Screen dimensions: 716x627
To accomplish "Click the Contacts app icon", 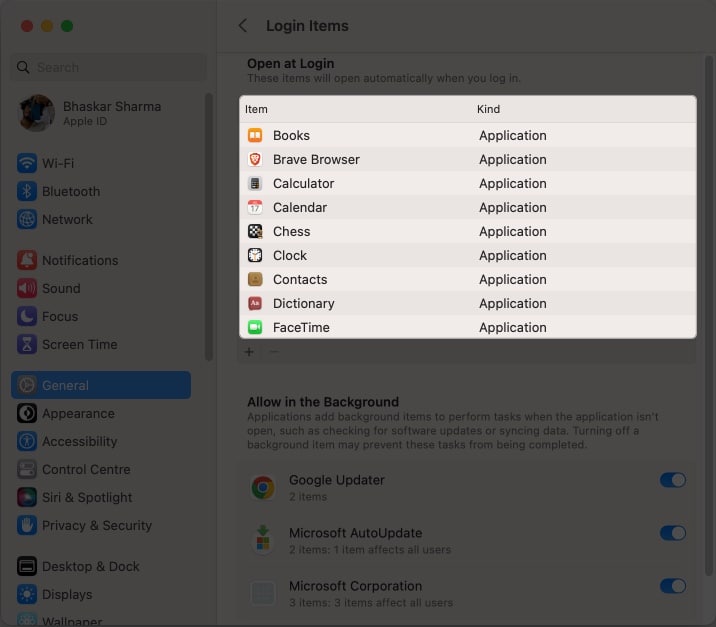I will (255, 279).
